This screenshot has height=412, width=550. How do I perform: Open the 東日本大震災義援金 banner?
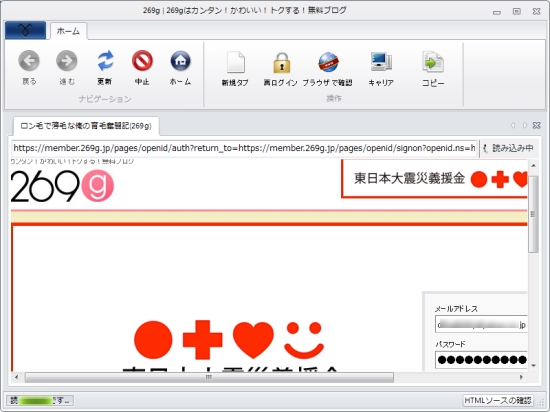(x=435, y=178)
